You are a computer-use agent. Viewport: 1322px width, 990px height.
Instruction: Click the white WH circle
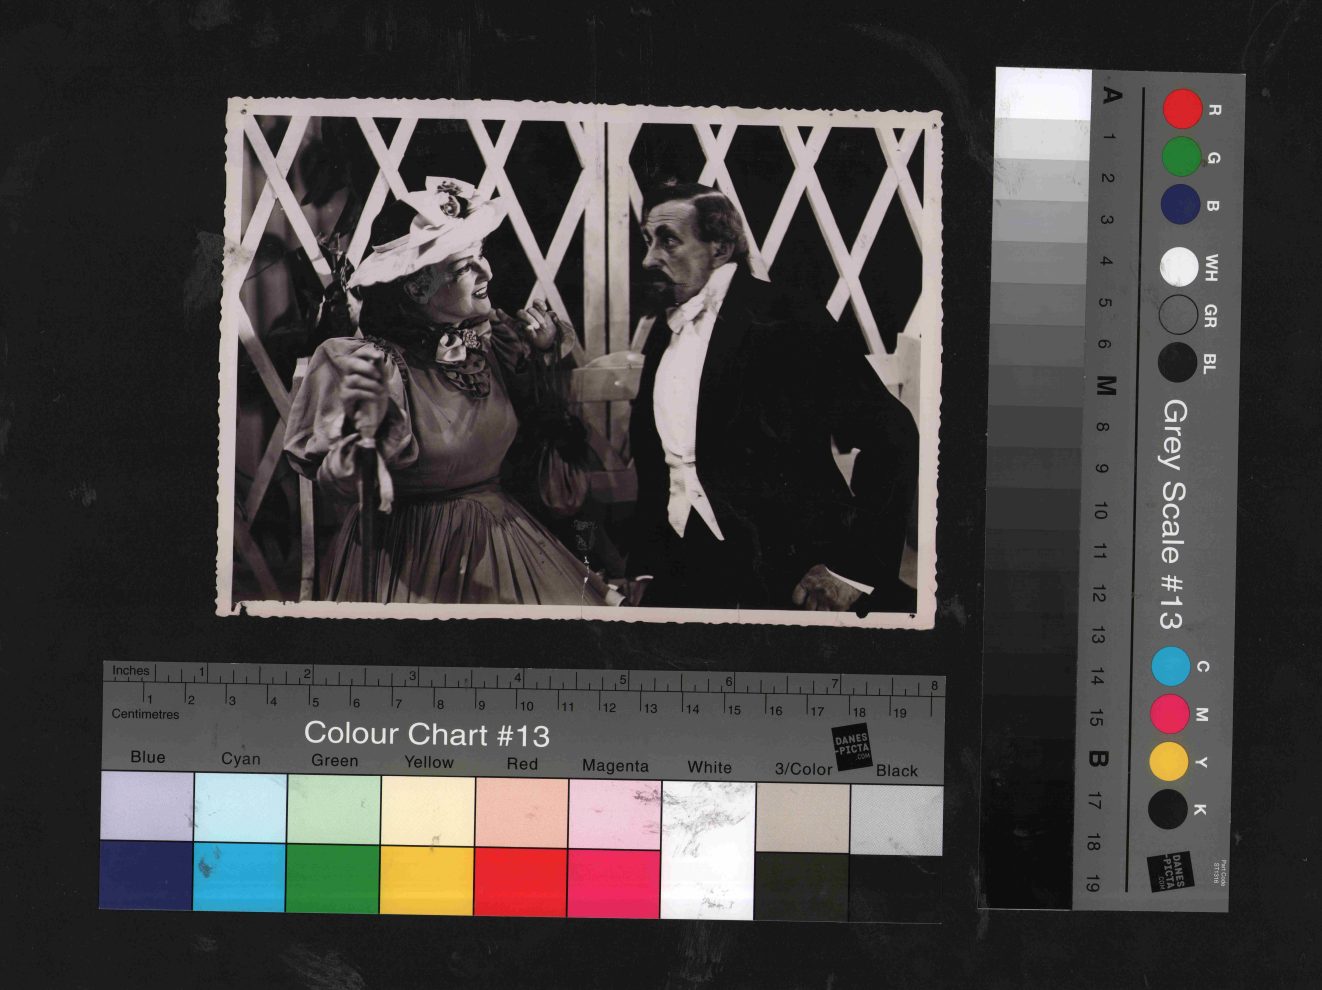pos(1180,267)
